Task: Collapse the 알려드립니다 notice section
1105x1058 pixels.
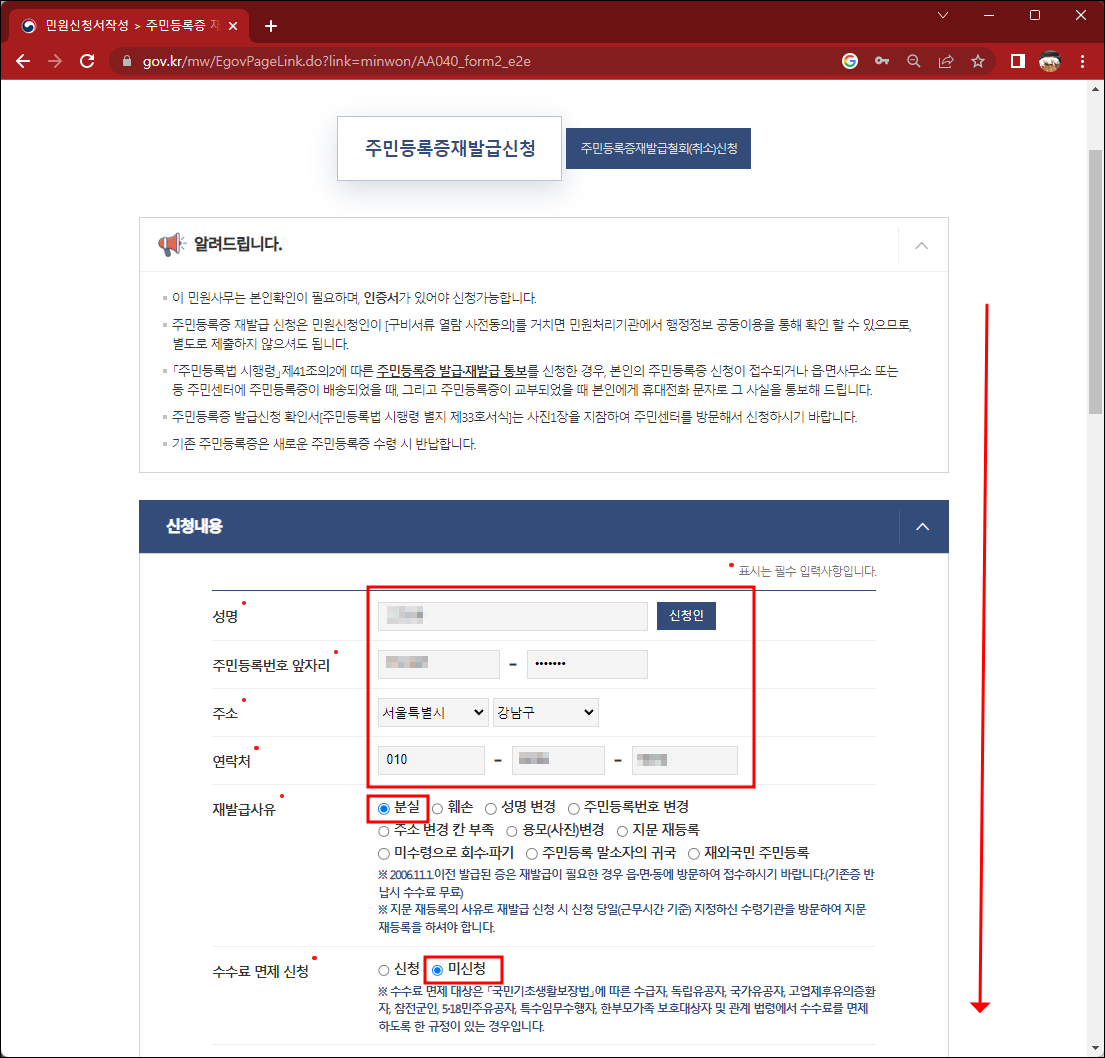Action: coord(921,245)
